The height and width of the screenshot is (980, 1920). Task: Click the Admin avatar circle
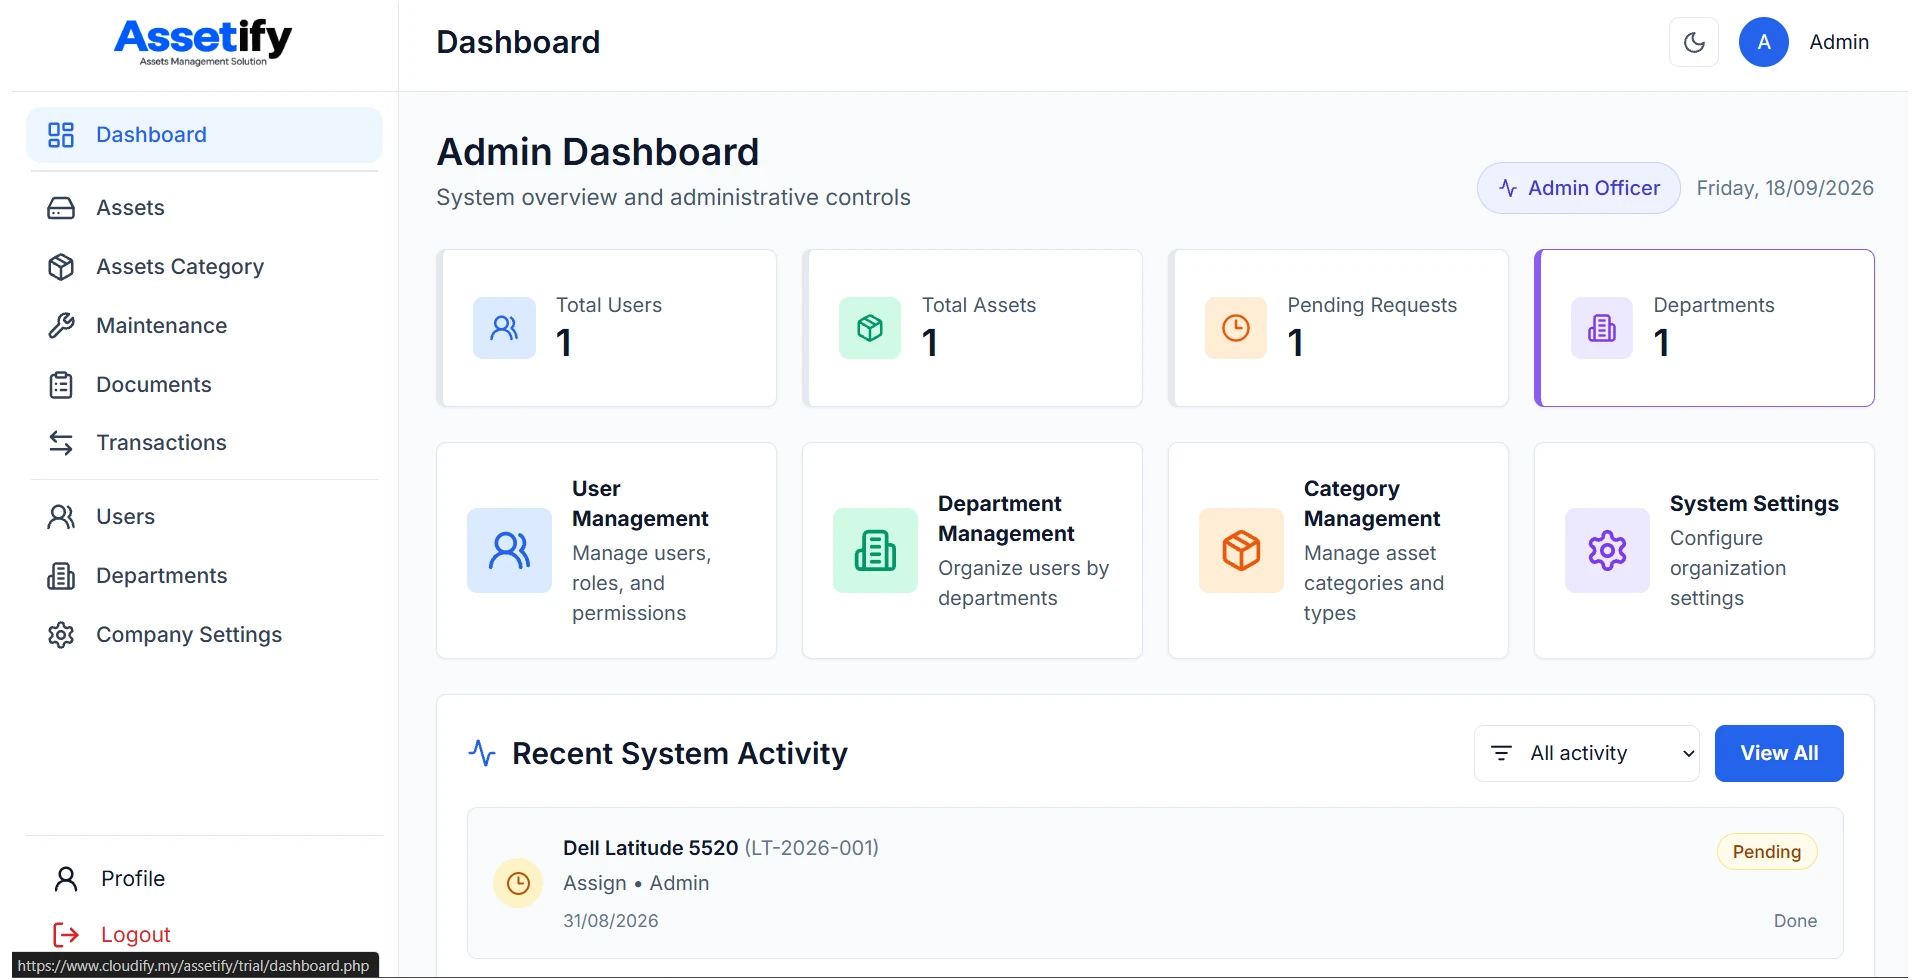coord(1764,42)
